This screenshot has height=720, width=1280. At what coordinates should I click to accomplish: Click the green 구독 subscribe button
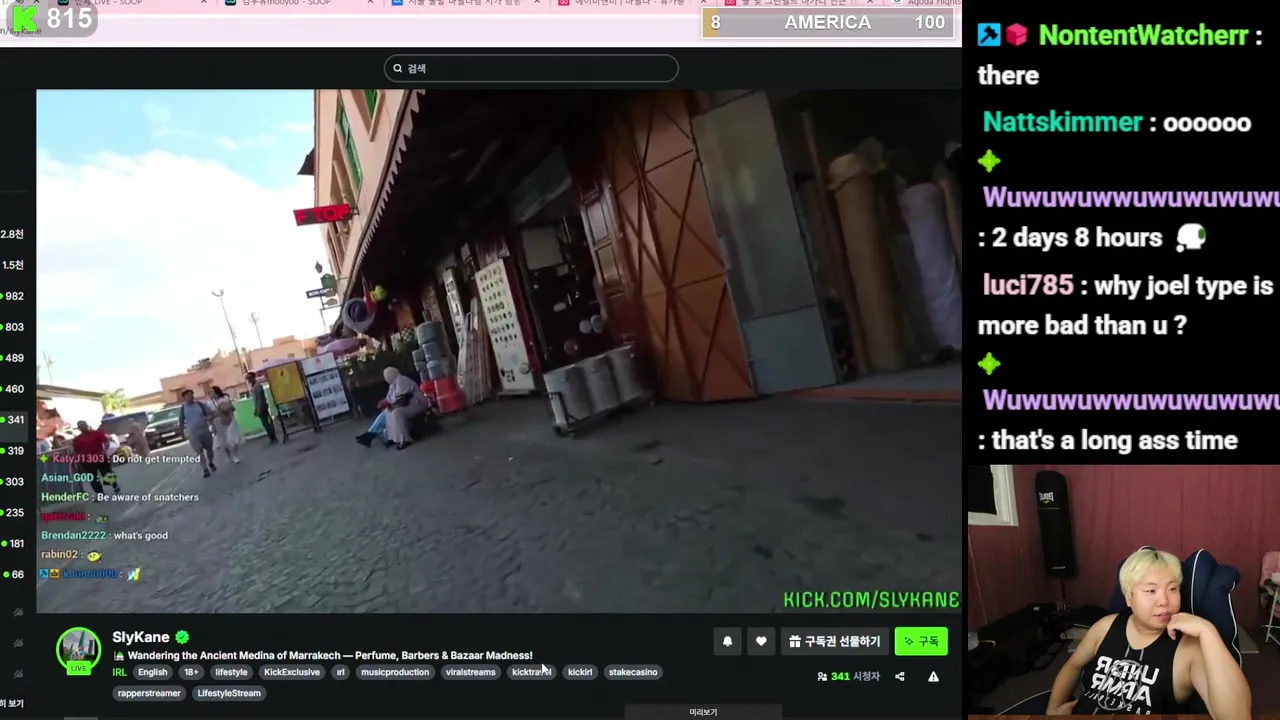pyautogui.click(x=921, y=642)
